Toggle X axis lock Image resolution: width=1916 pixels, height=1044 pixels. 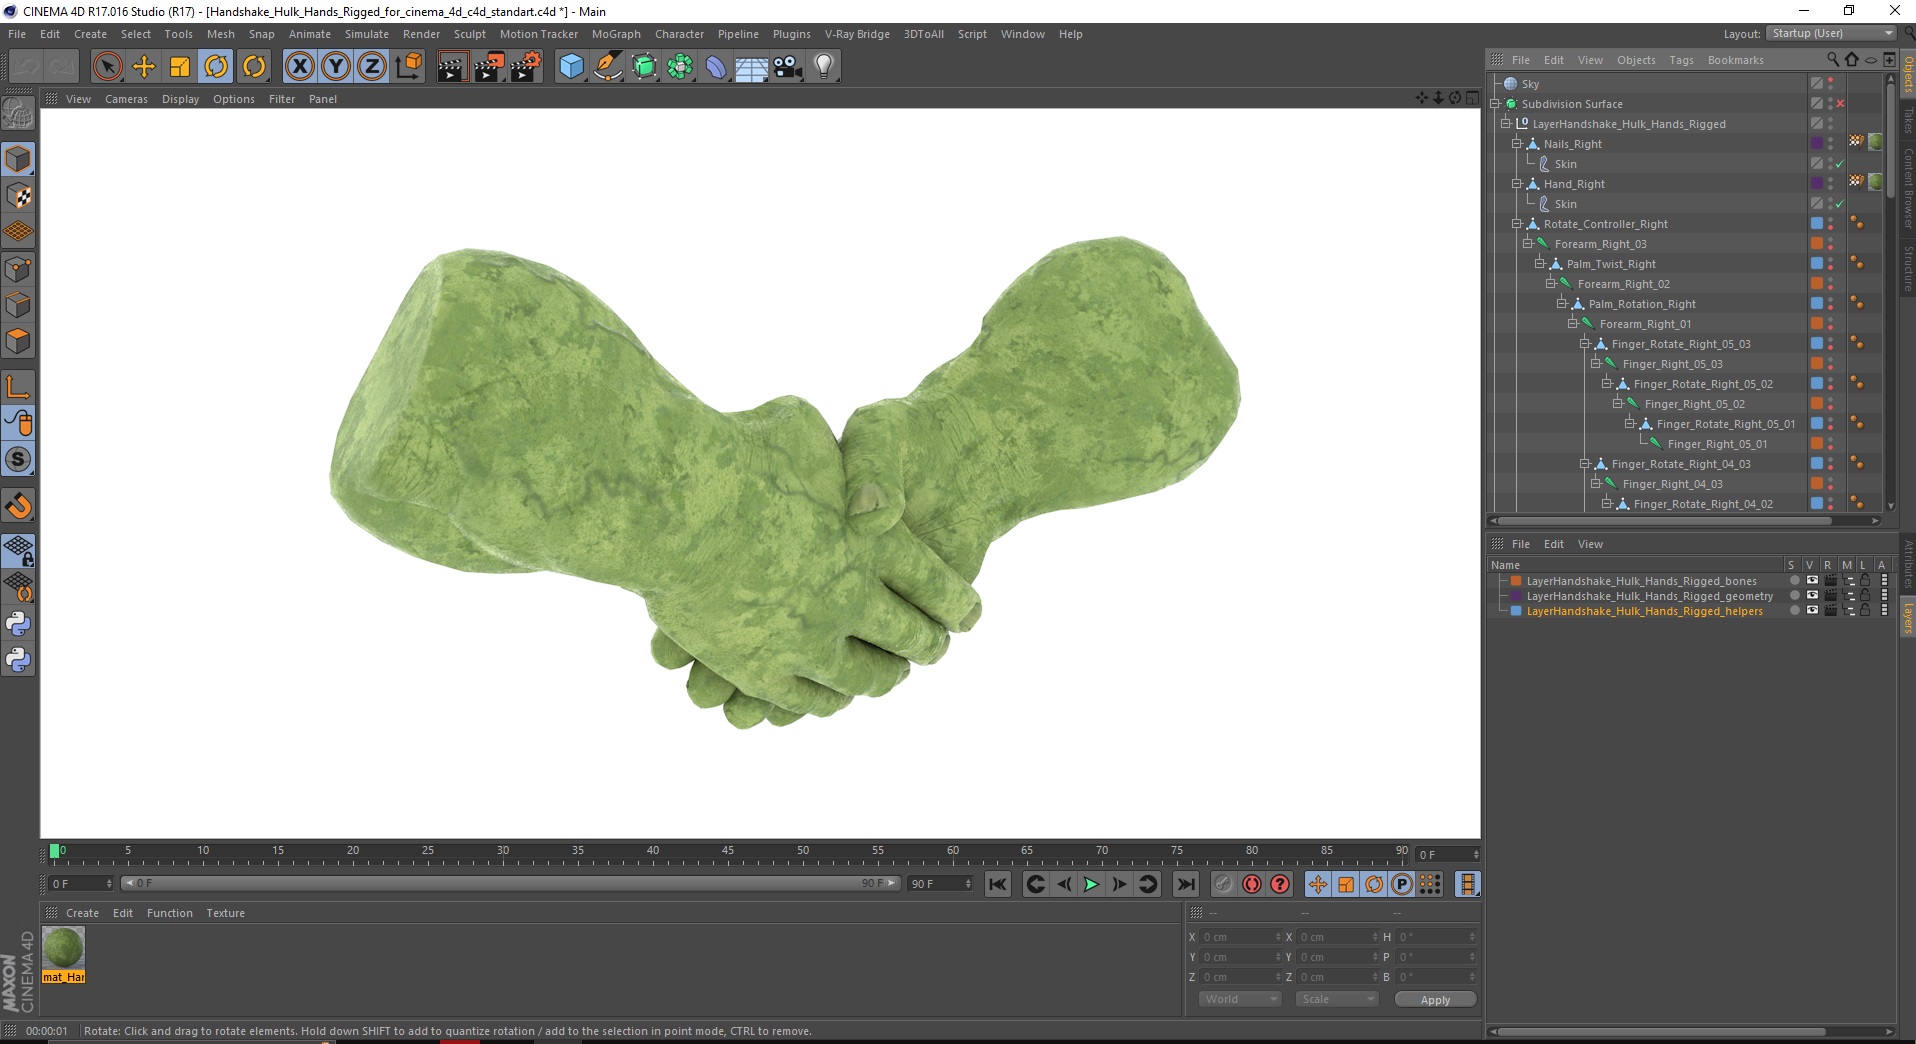click(x=299, y=67)
